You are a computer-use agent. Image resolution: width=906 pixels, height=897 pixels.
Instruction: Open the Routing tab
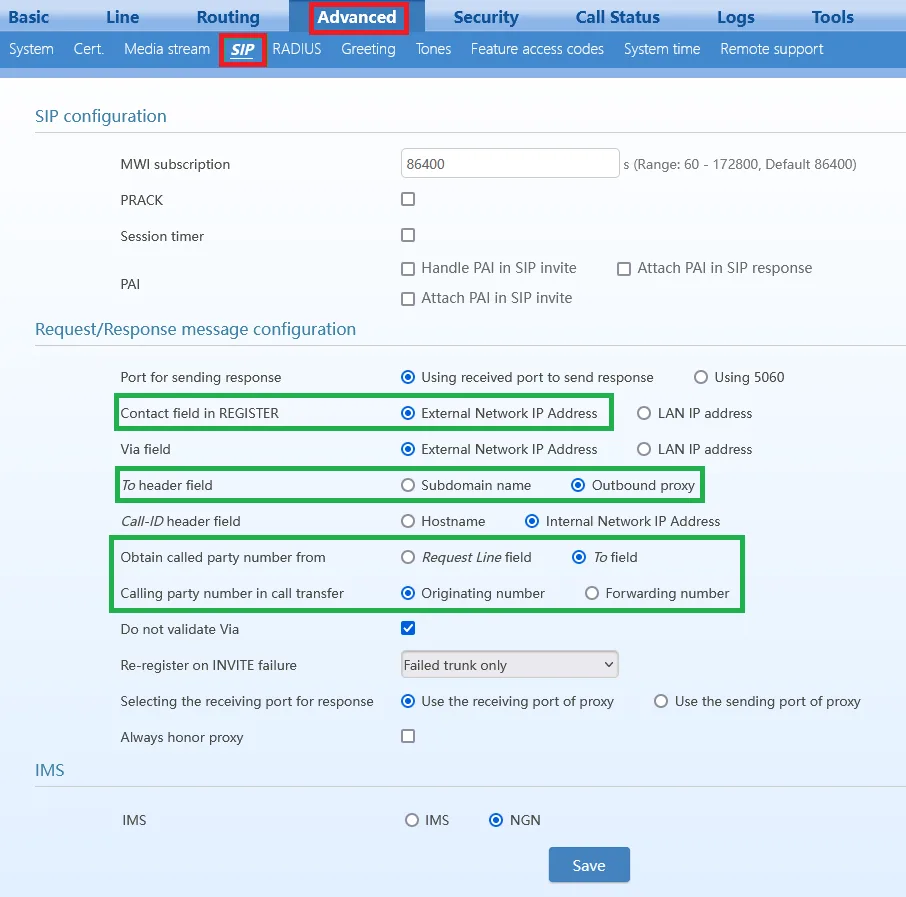(x=228, y=17)
